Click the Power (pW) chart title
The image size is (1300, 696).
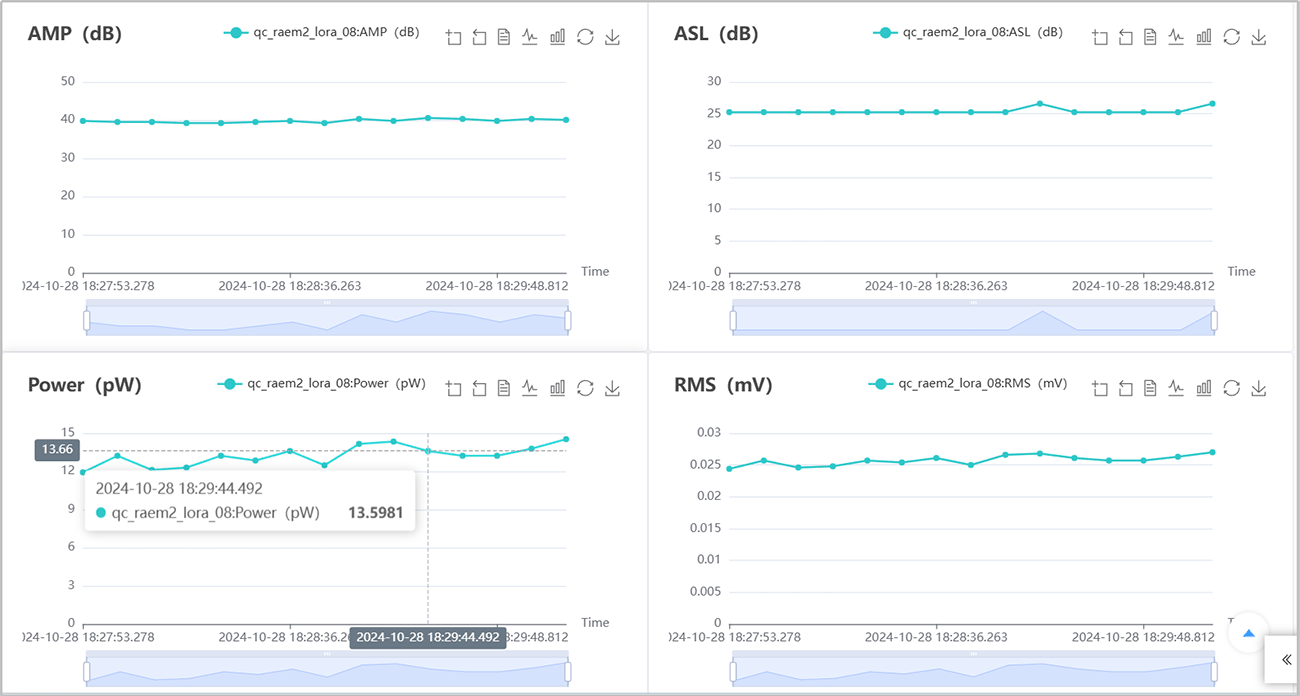coord(85,385)
